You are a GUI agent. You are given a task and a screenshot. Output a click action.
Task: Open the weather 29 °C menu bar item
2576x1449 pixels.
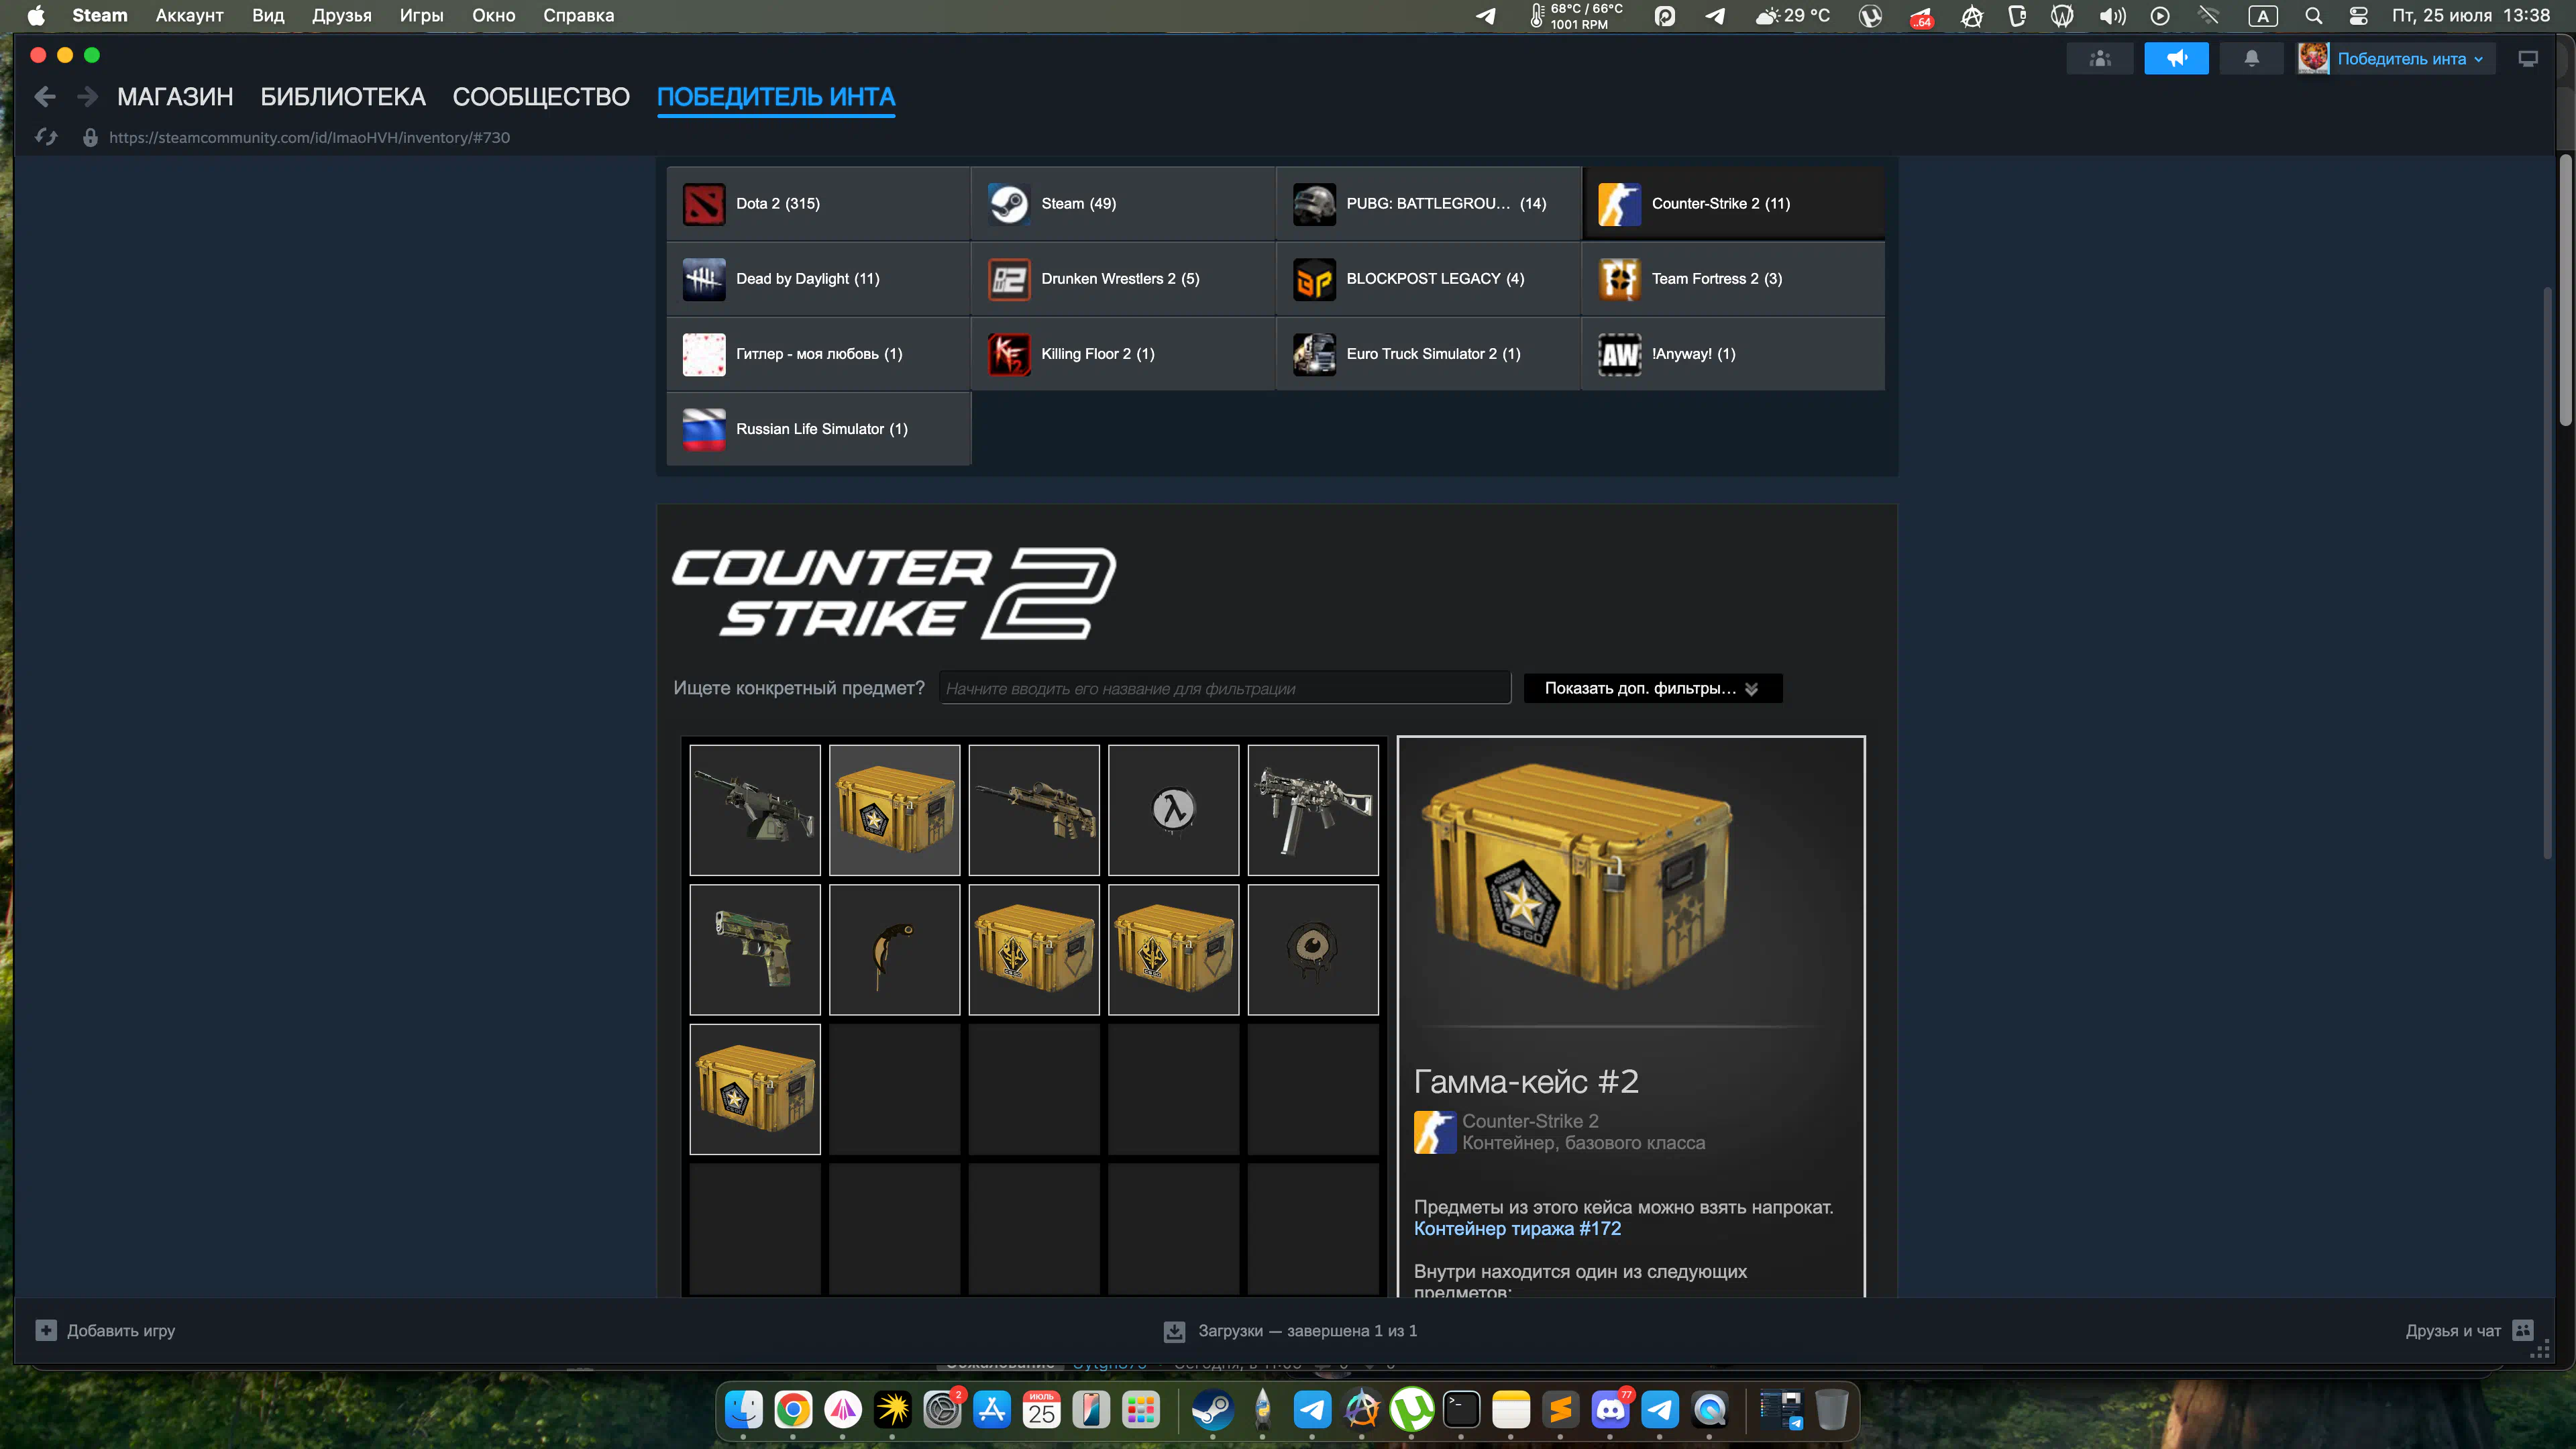(x=1793, y=15)
